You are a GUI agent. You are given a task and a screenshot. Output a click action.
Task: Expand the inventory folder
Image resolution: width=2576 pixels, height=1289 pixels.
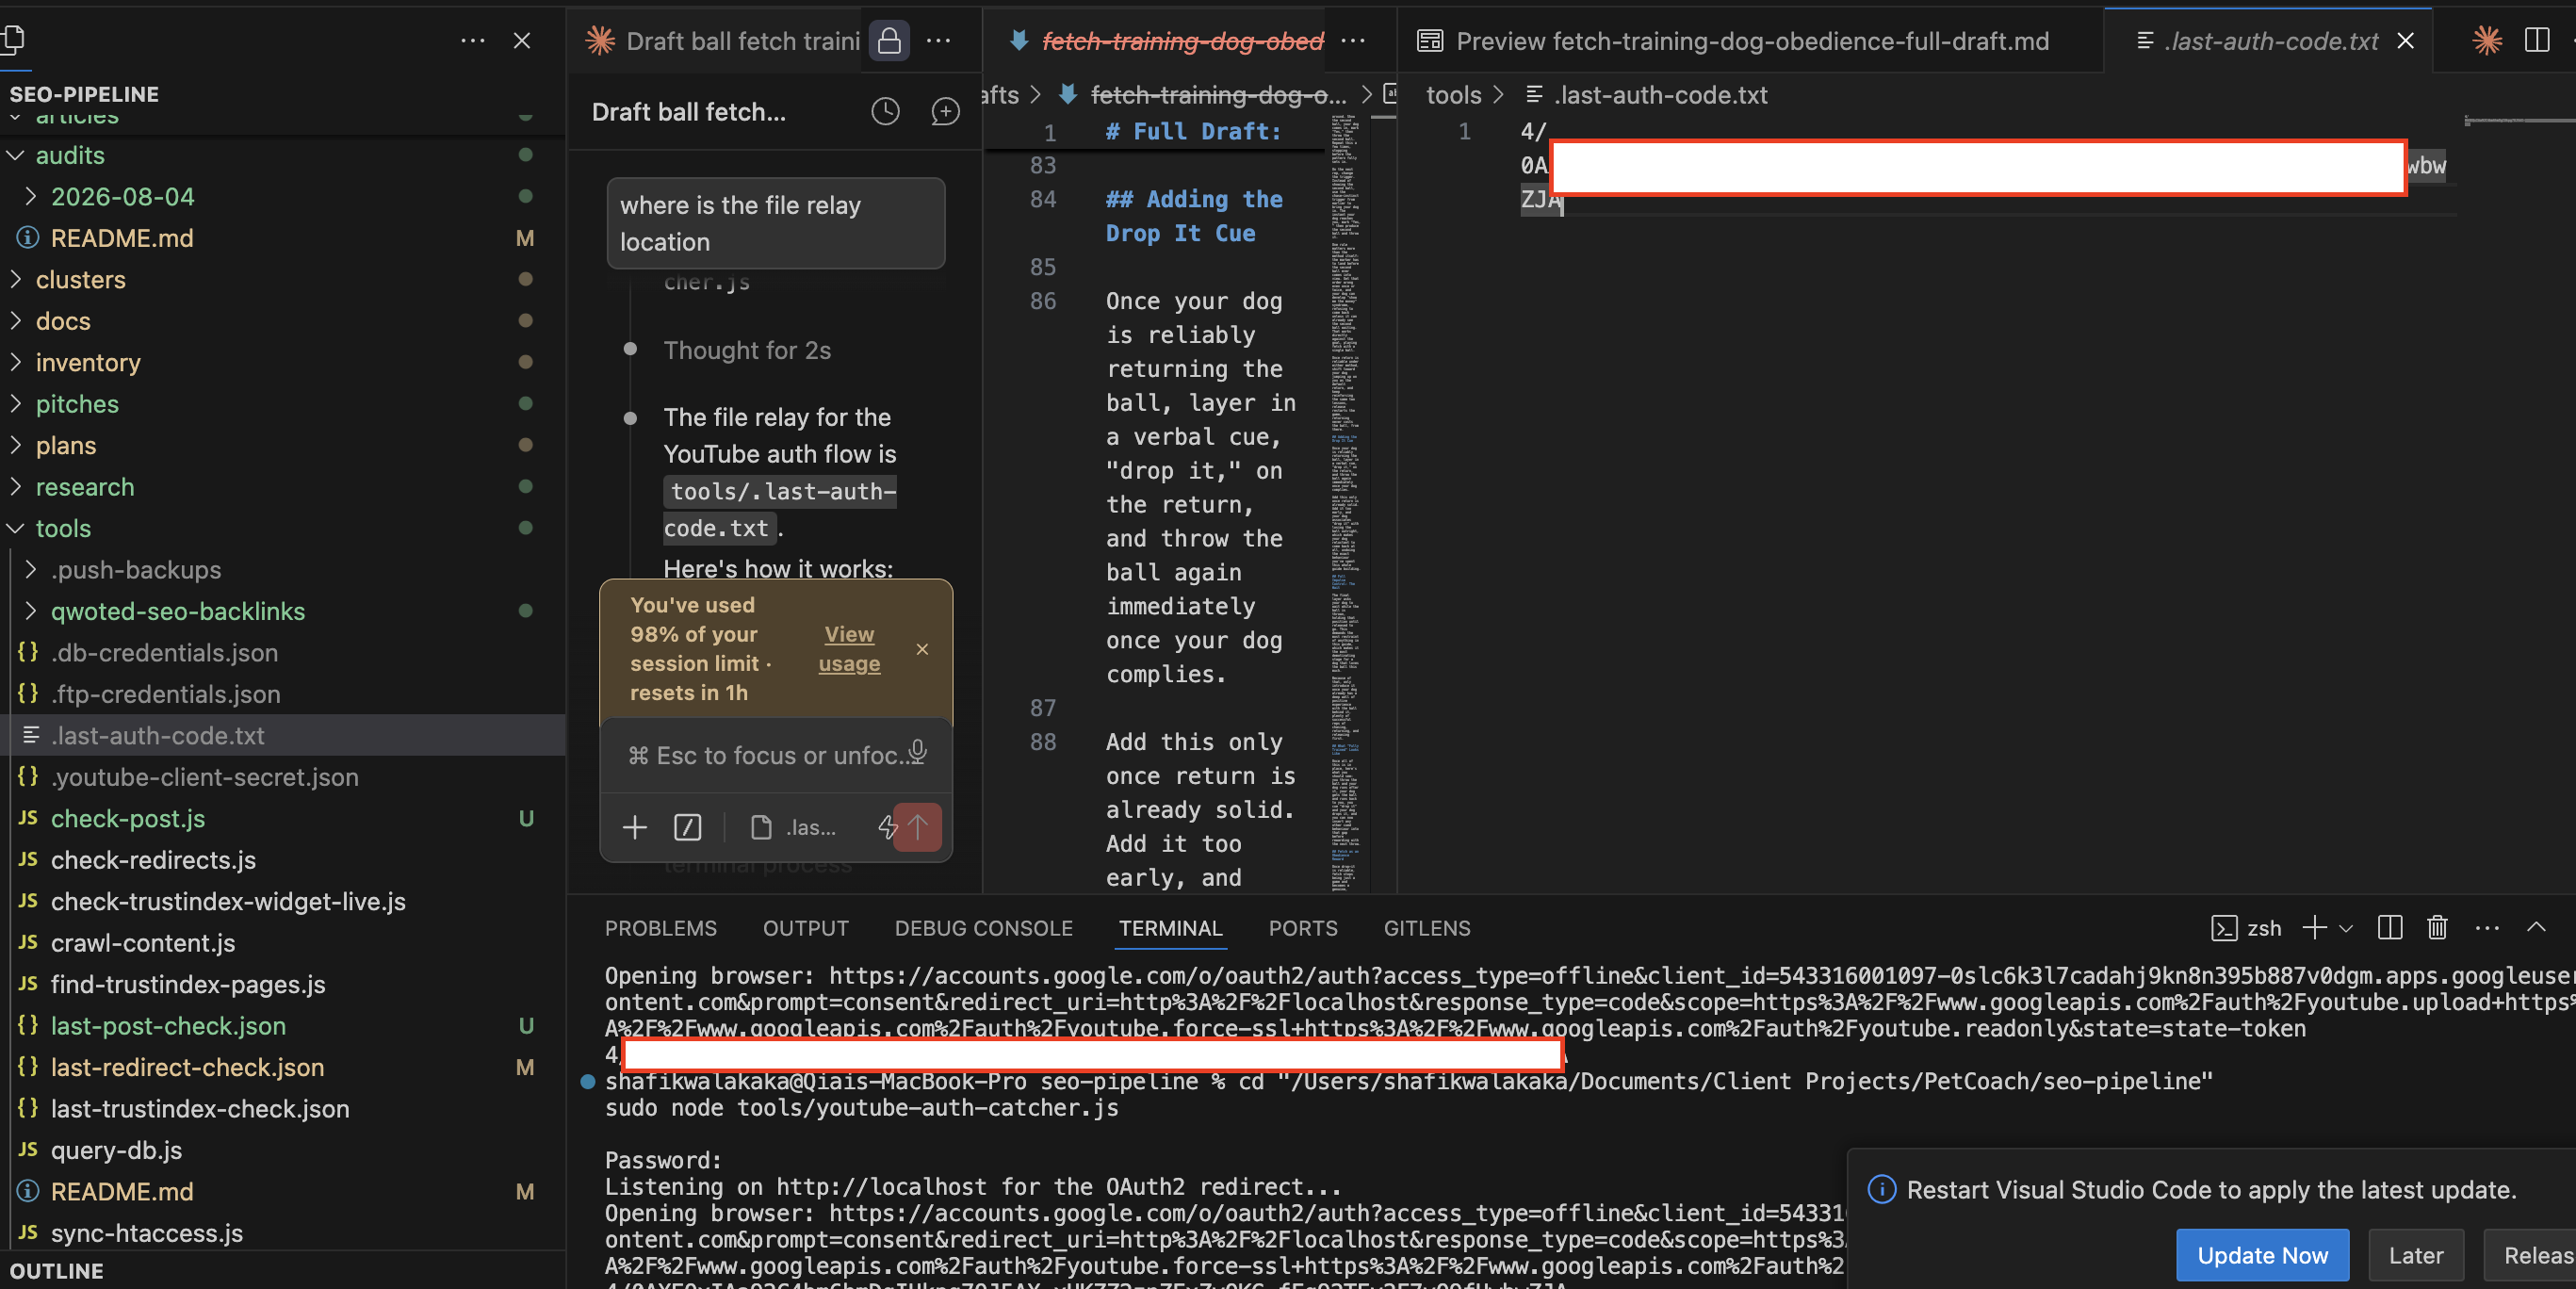tap(16, 362)
